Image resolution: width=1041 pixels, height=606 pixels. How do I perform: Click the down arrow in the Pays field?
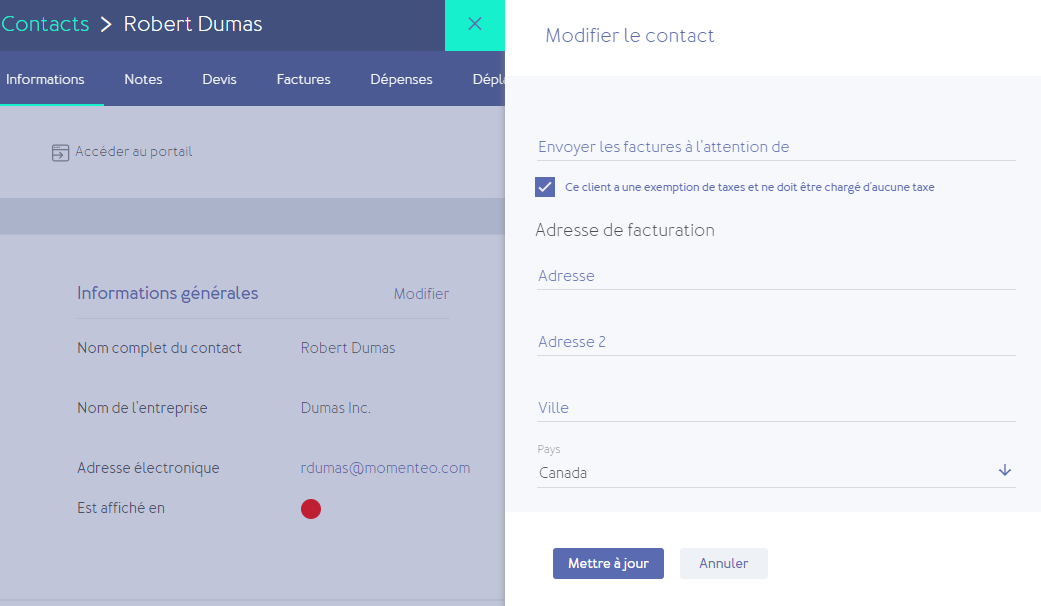tap(1005, 471)
